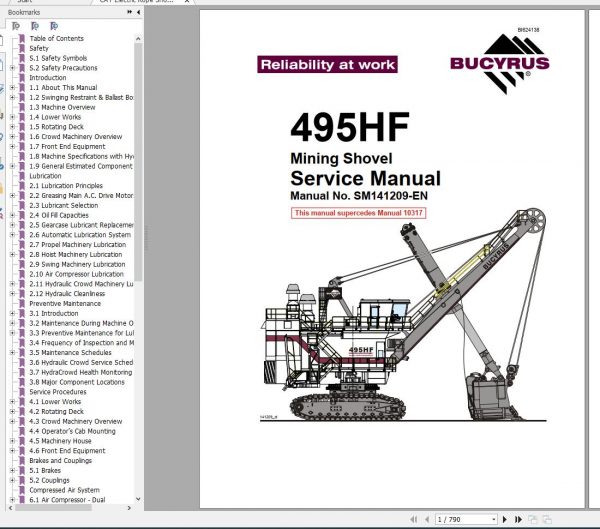
Task: Expand the 4.2 Rotating Deck bookmark
Action: [12, 411]
